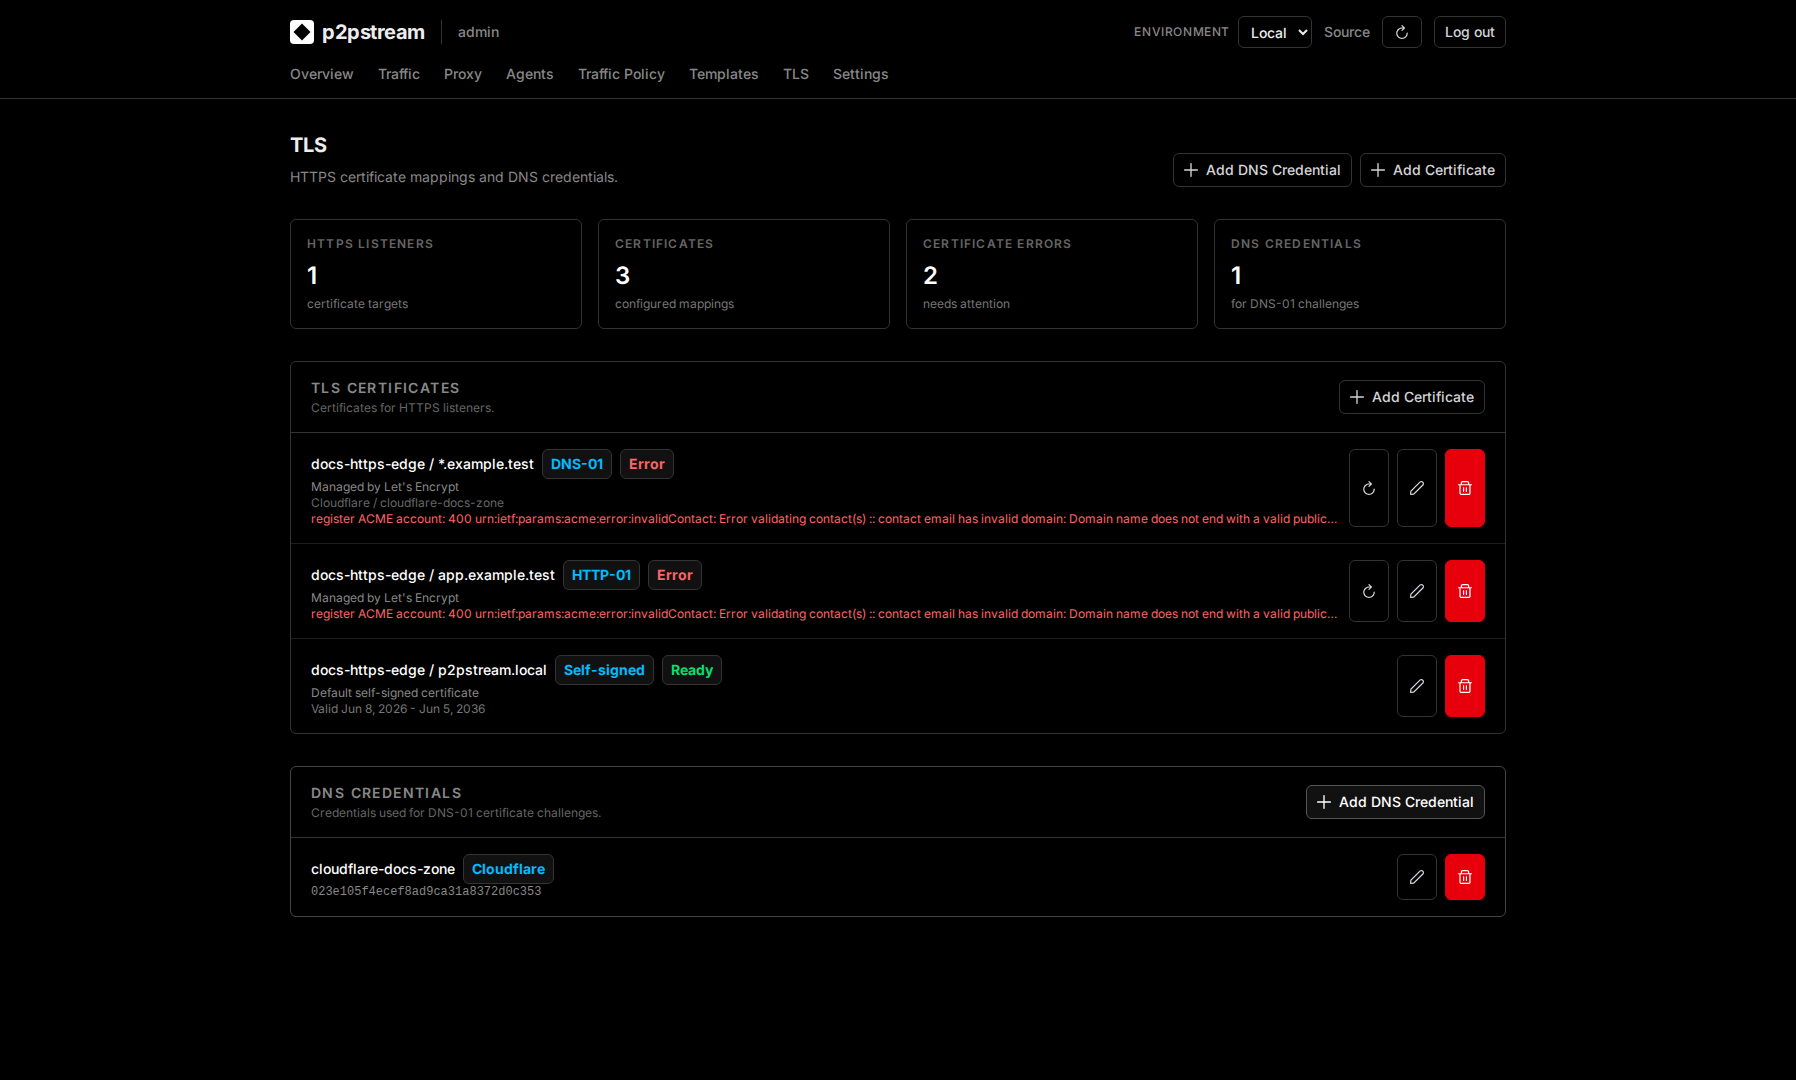The height and width of the screenshot is (1080, 1796).
Task: Click the 'admin' label in header
Action: click(x=478, y=32)
